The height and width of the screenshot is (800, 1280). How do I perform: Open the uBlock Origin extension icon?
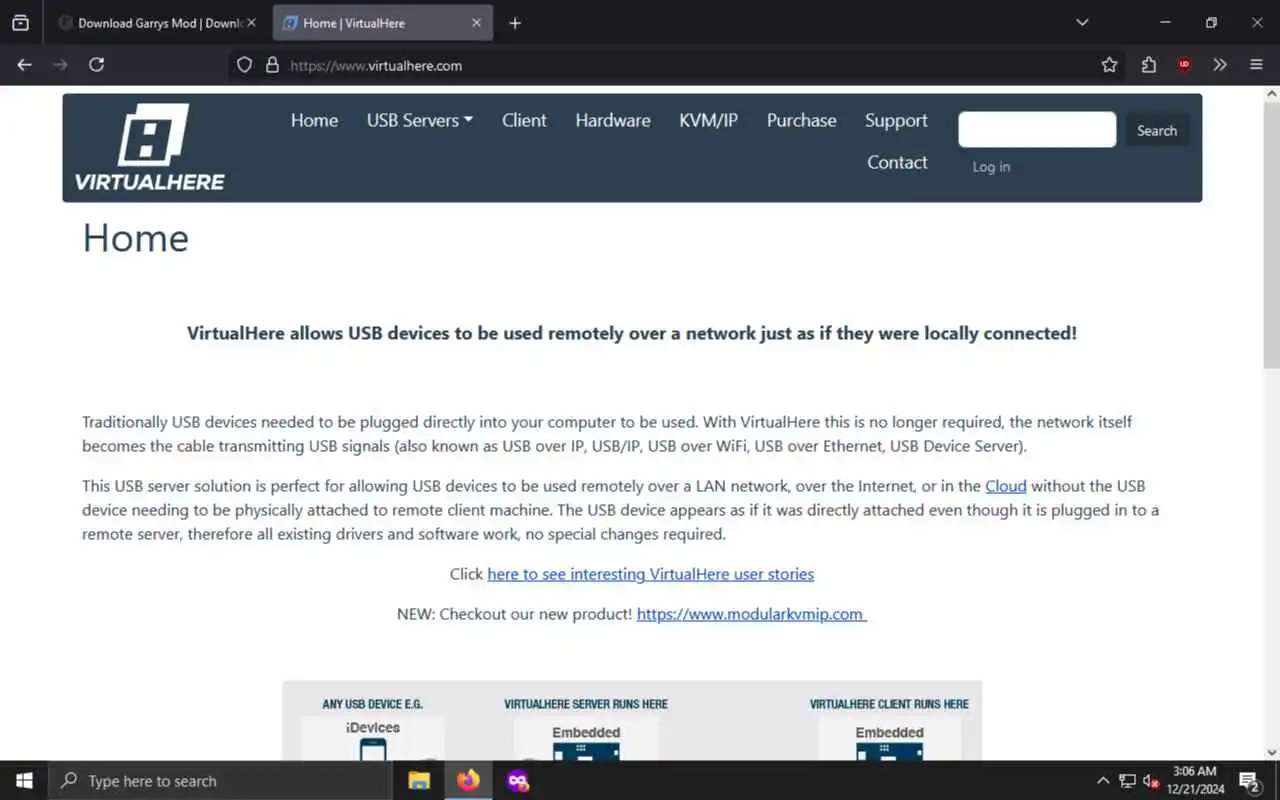(1184, 65)
